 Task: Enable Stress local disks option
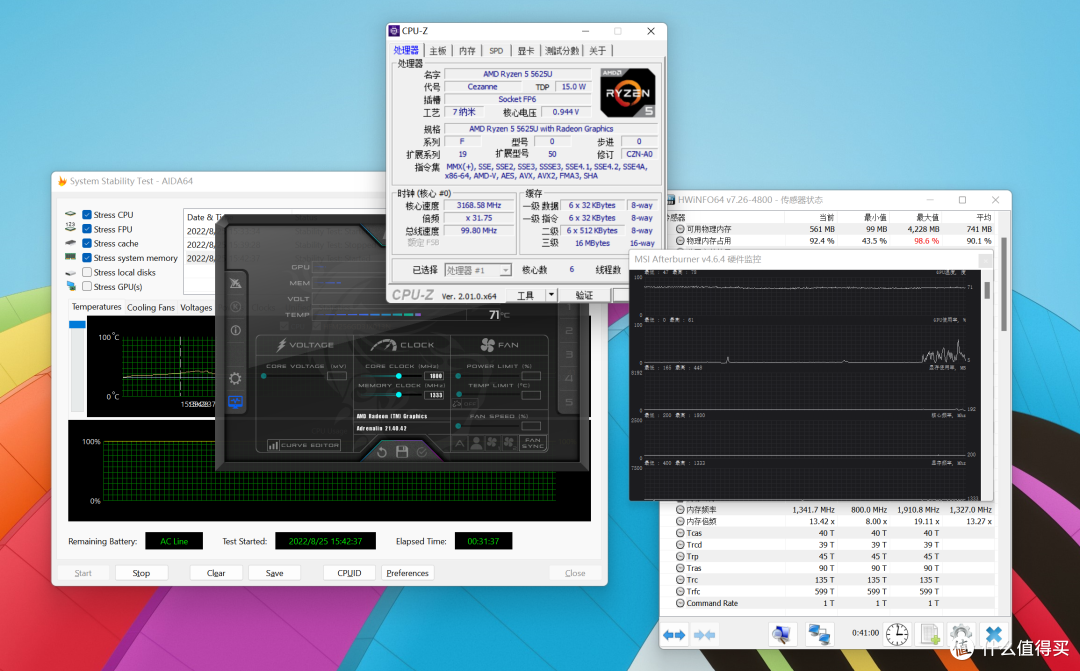click(87, 272)
